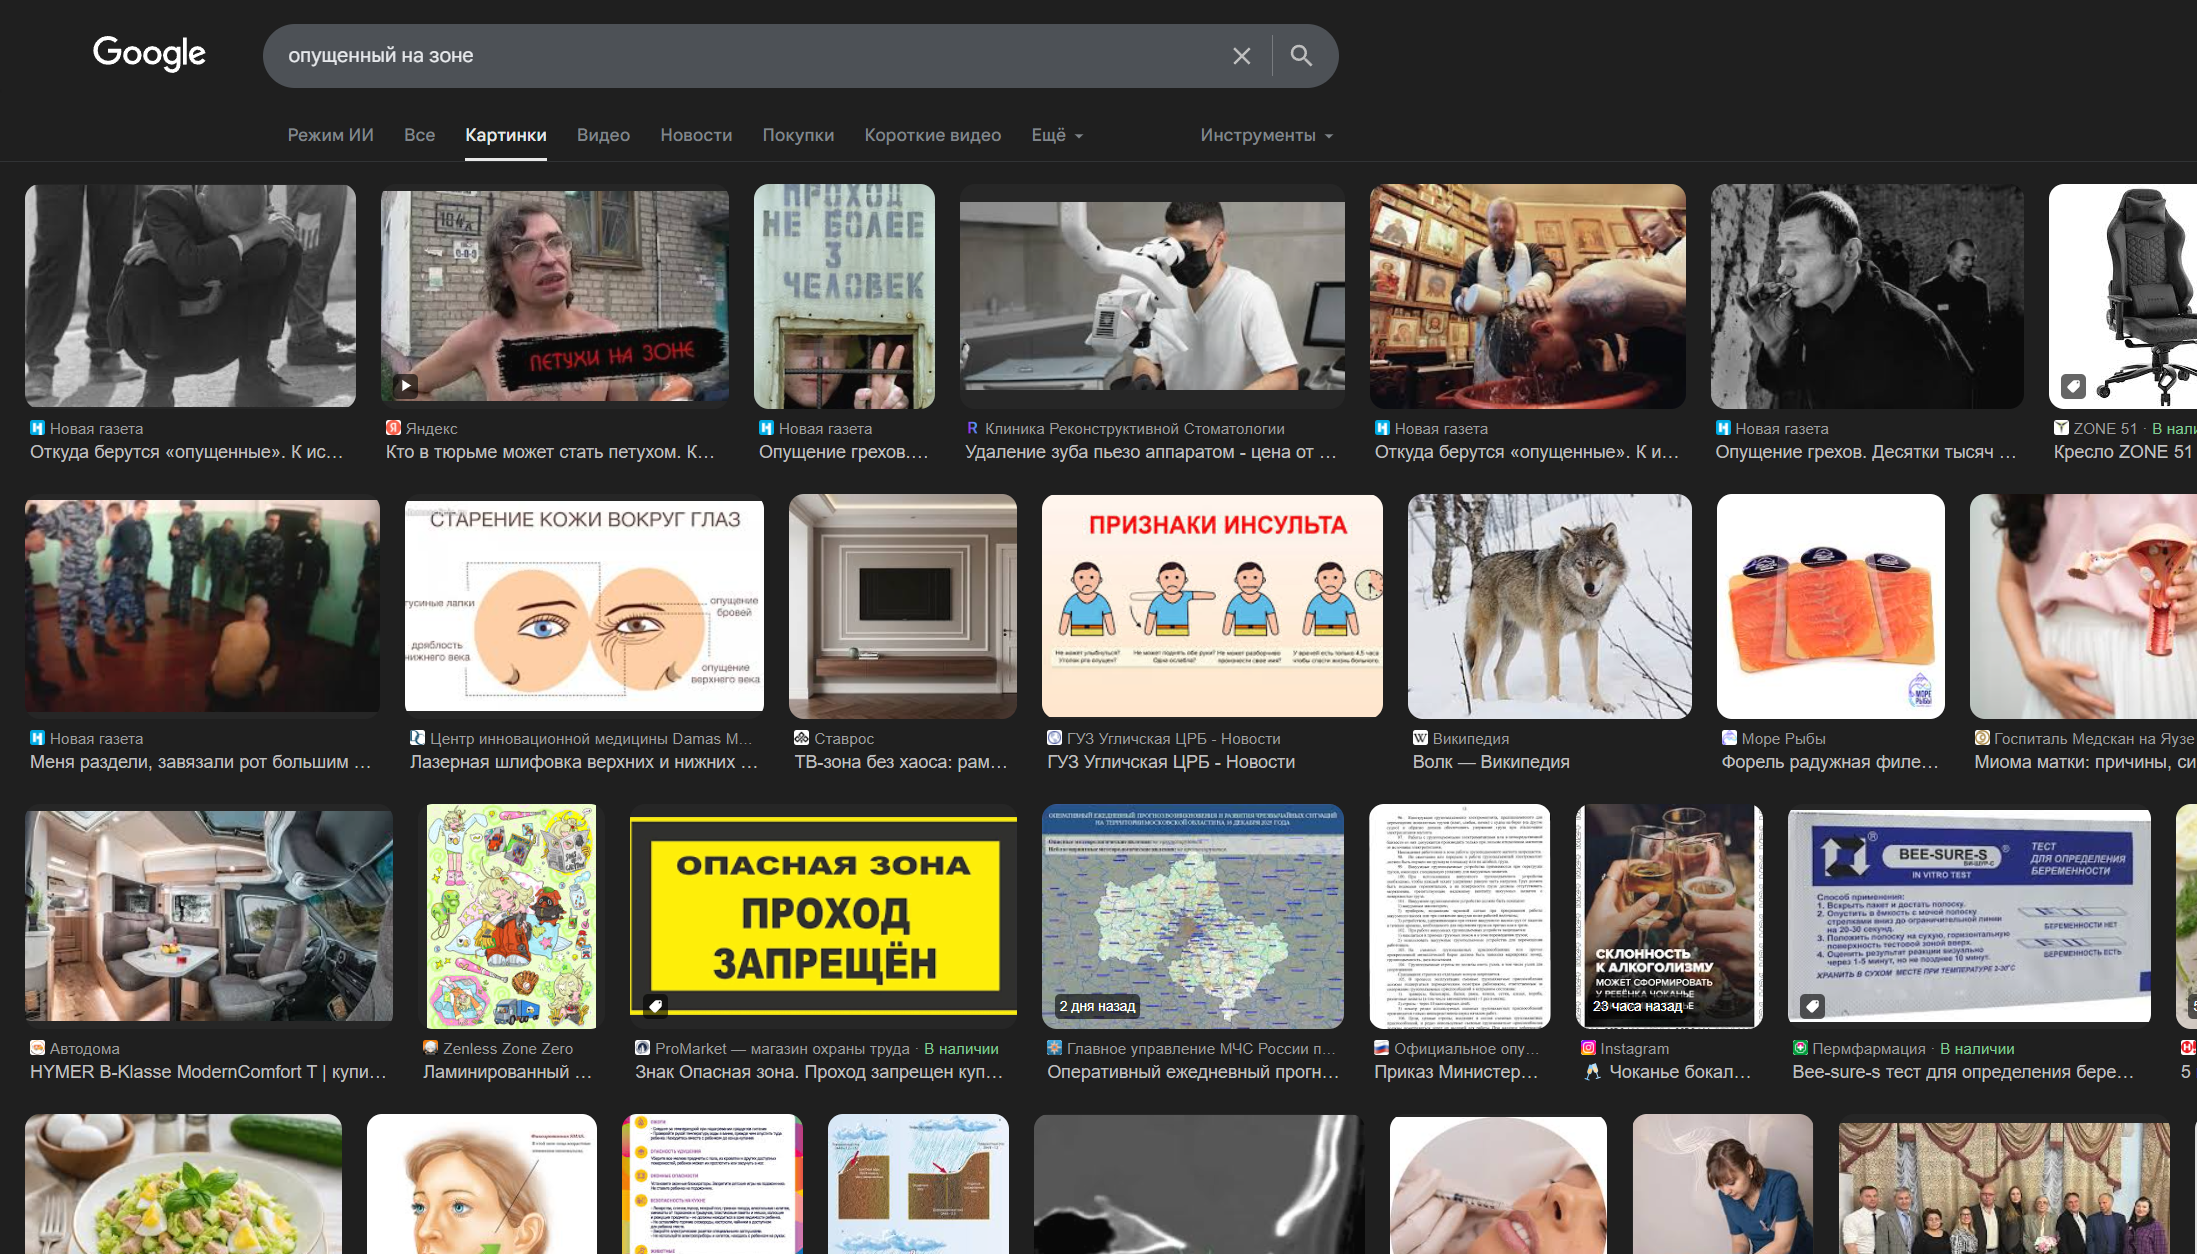The width and height of the screenshot is (2197, 1254).
Task: Switch to the Видео tab
Action: [x=603, y=135]
